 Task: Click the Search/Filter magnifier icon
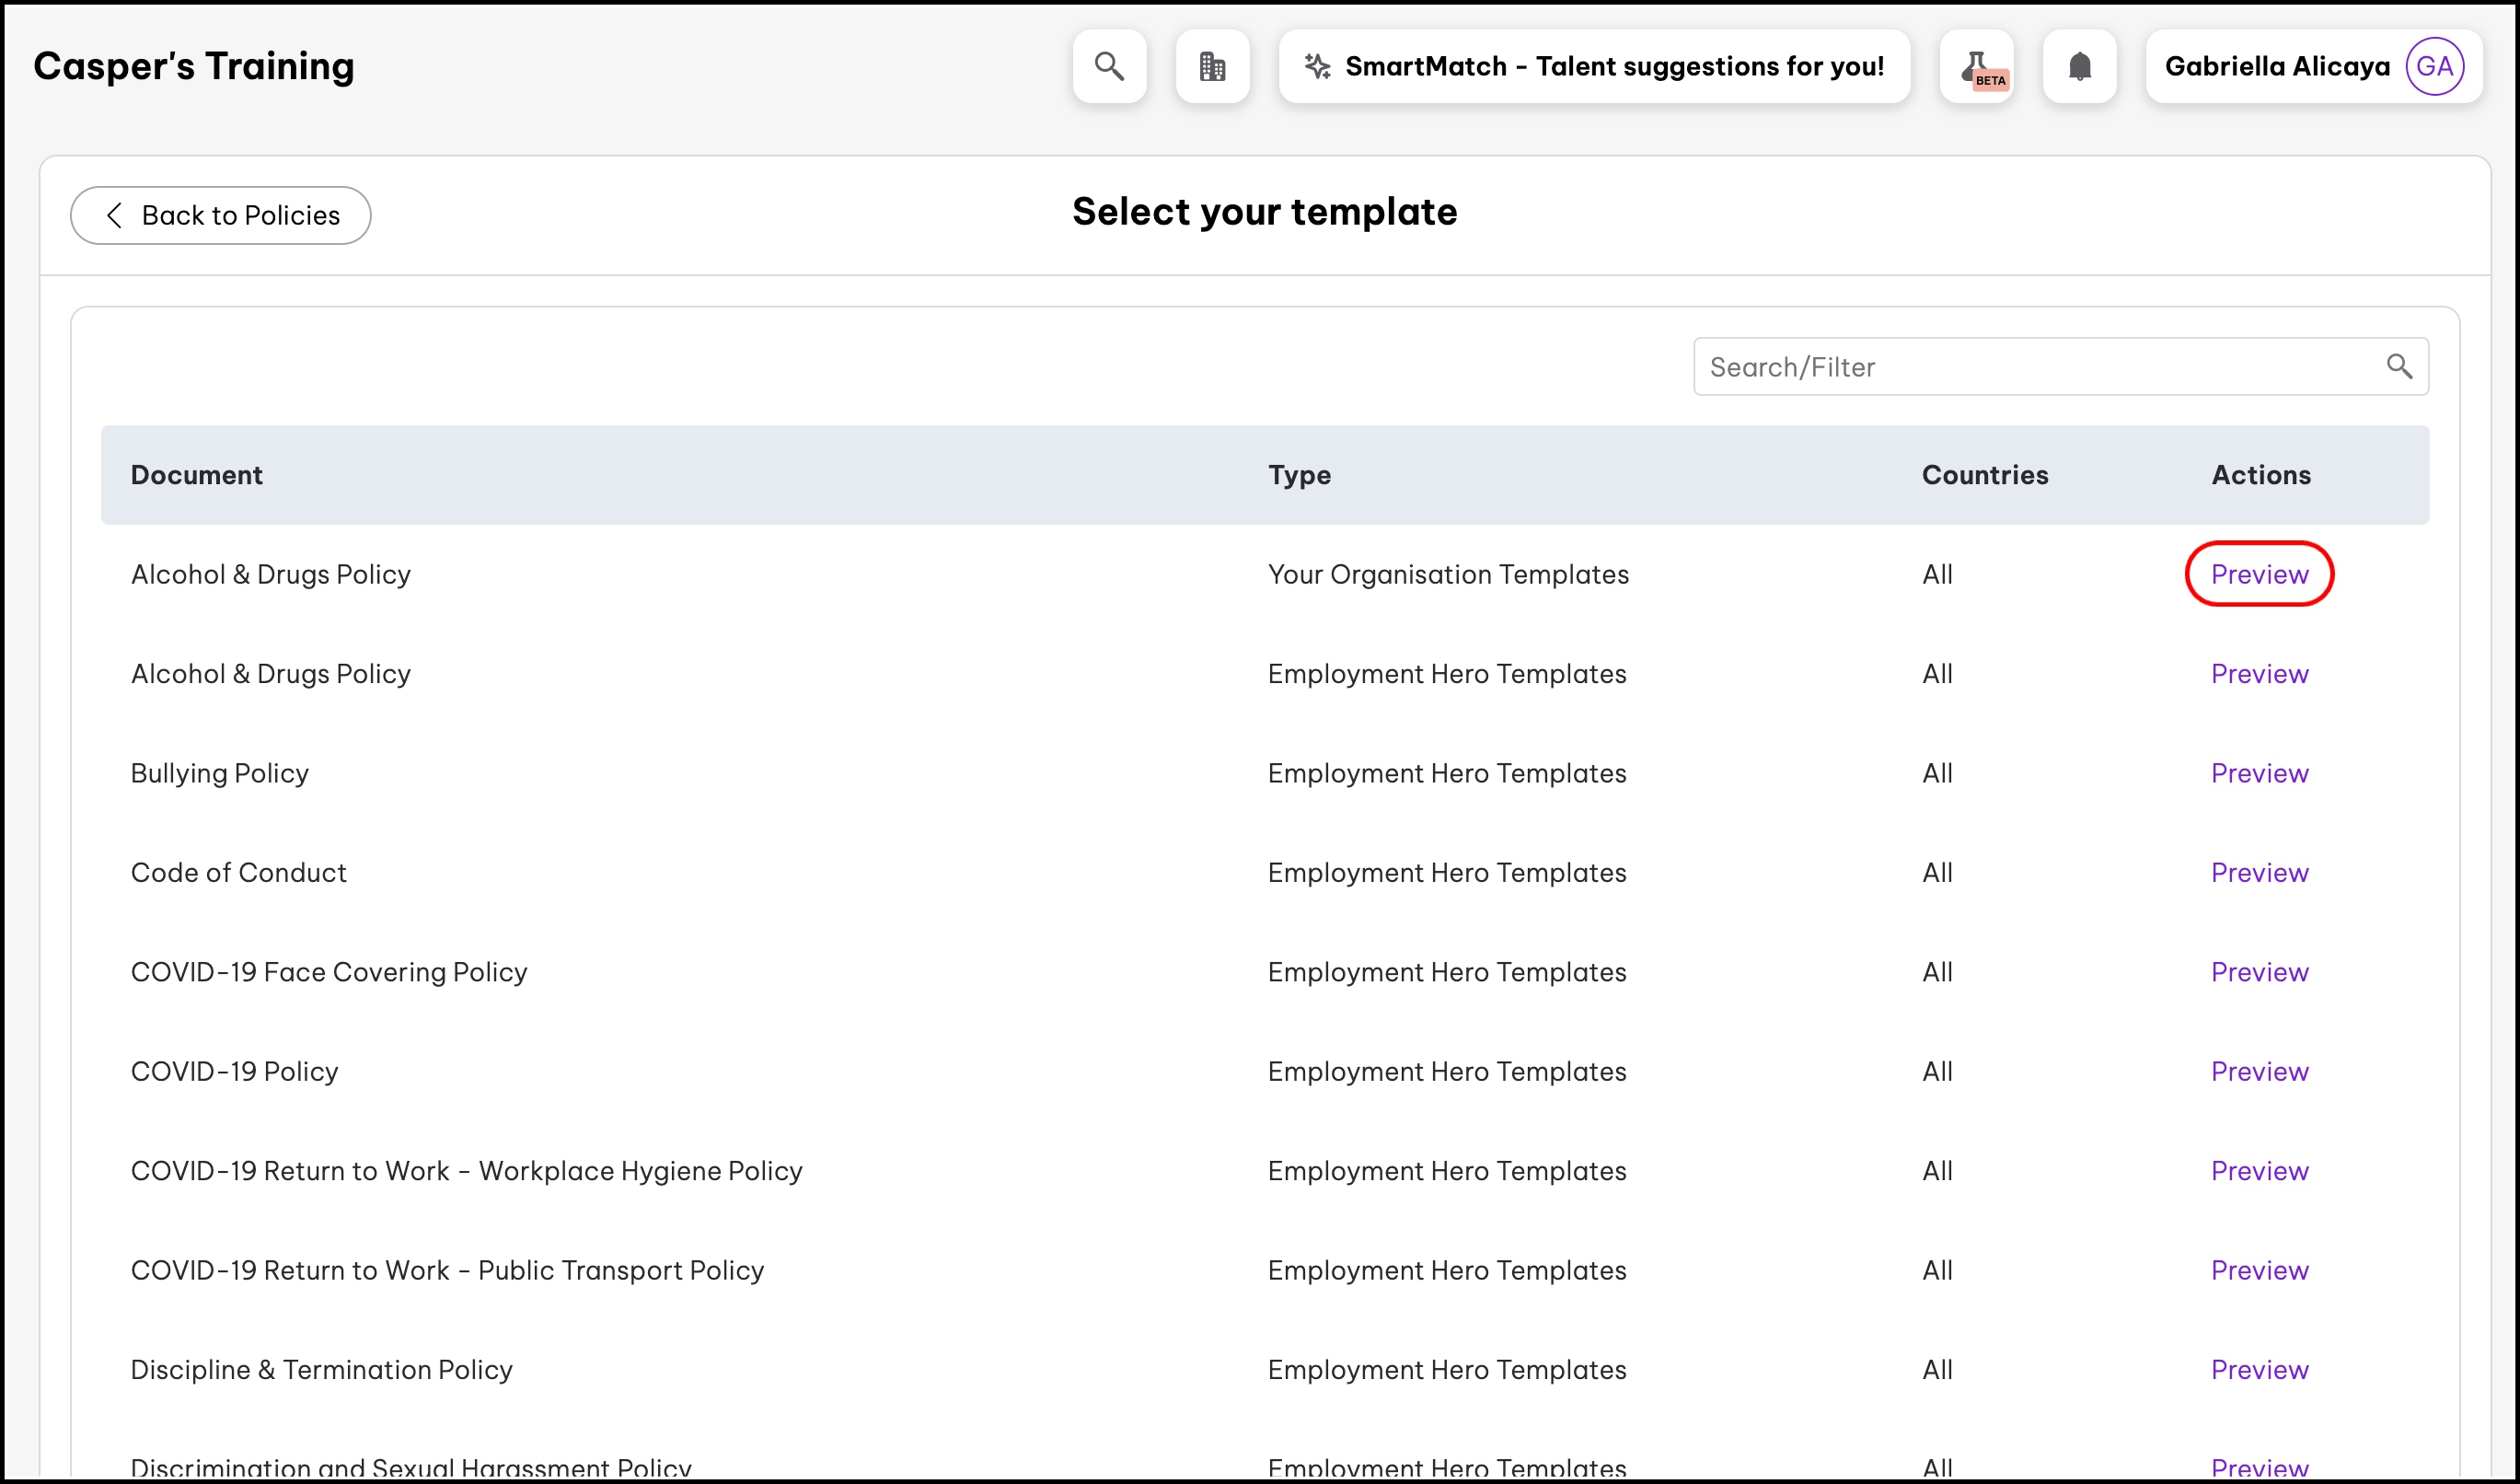click(x=2399, y=367)
